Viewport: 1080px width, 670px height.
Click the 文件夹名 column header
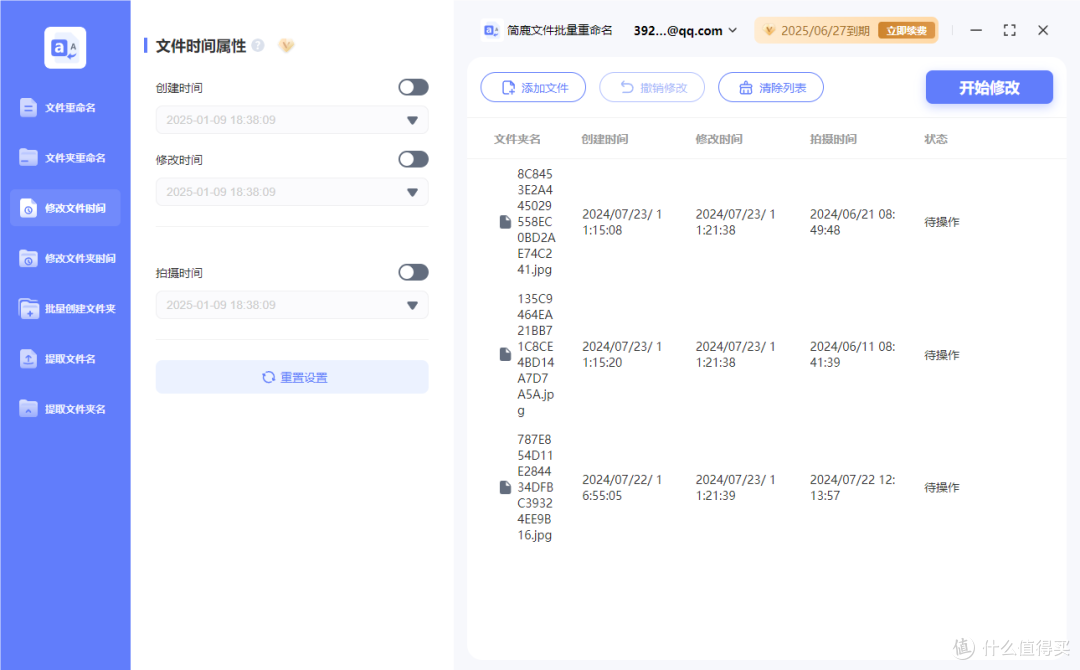pyautogui.click(x=517, y=139)
